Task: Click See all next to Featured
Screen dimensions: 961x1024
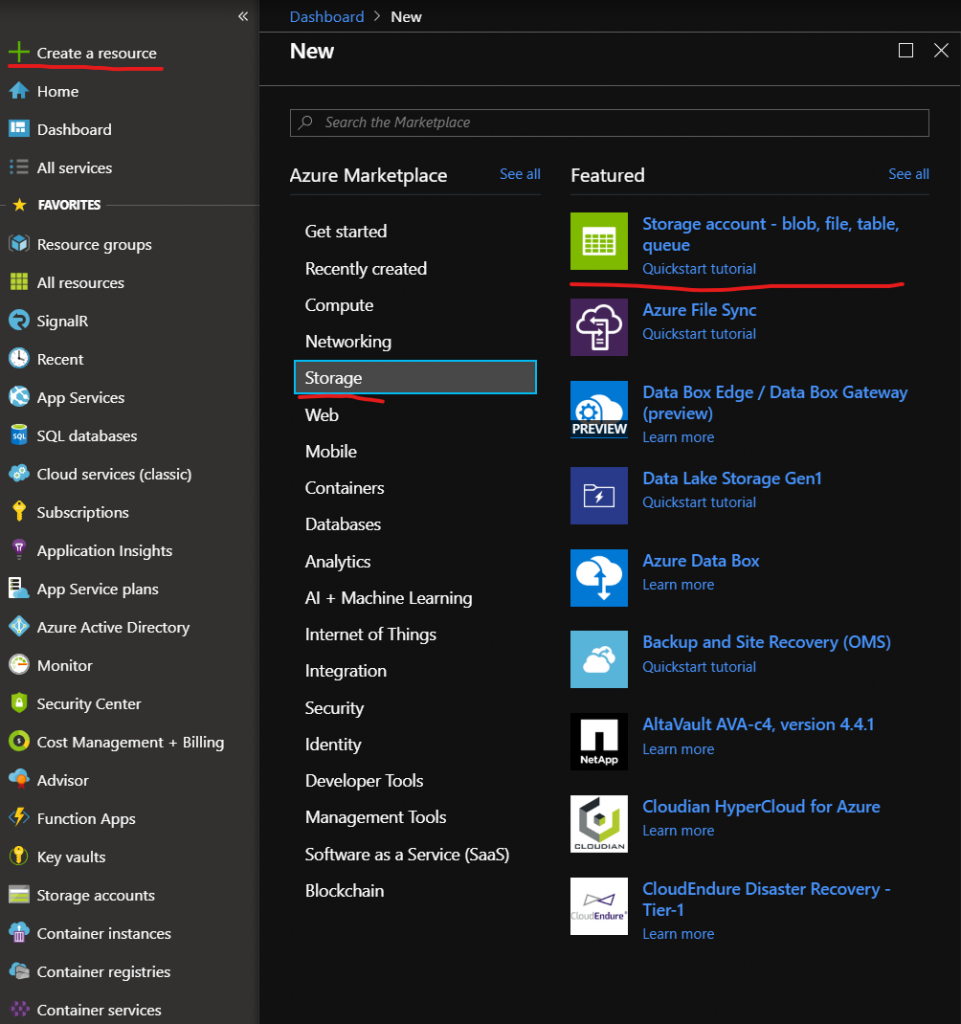Action: click(908, 174)
